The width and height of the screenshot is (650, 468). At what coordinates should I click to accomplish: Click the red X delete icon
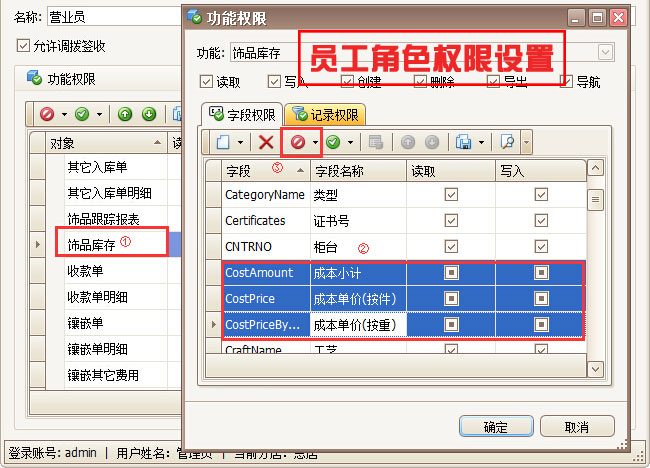(266, 143)
